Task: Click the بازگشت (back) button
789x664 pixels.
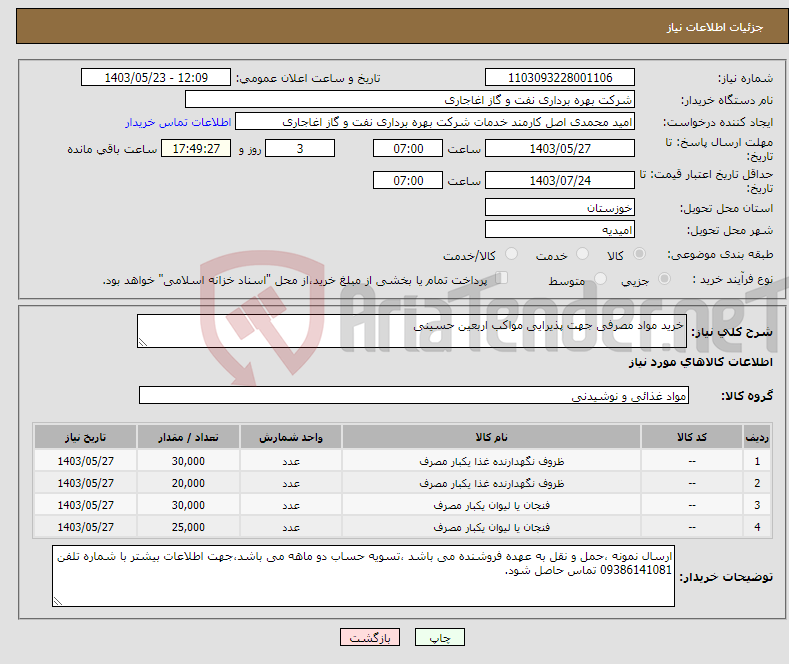Action: [370, 637]
